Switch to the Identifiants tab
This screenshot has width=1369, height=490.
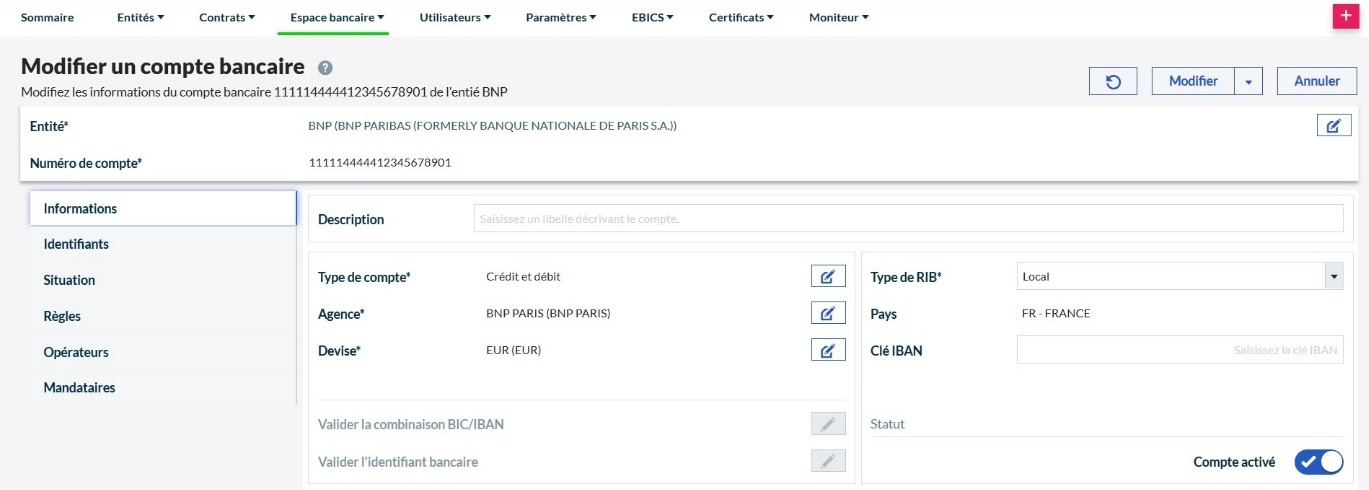(x=77, y=244)
